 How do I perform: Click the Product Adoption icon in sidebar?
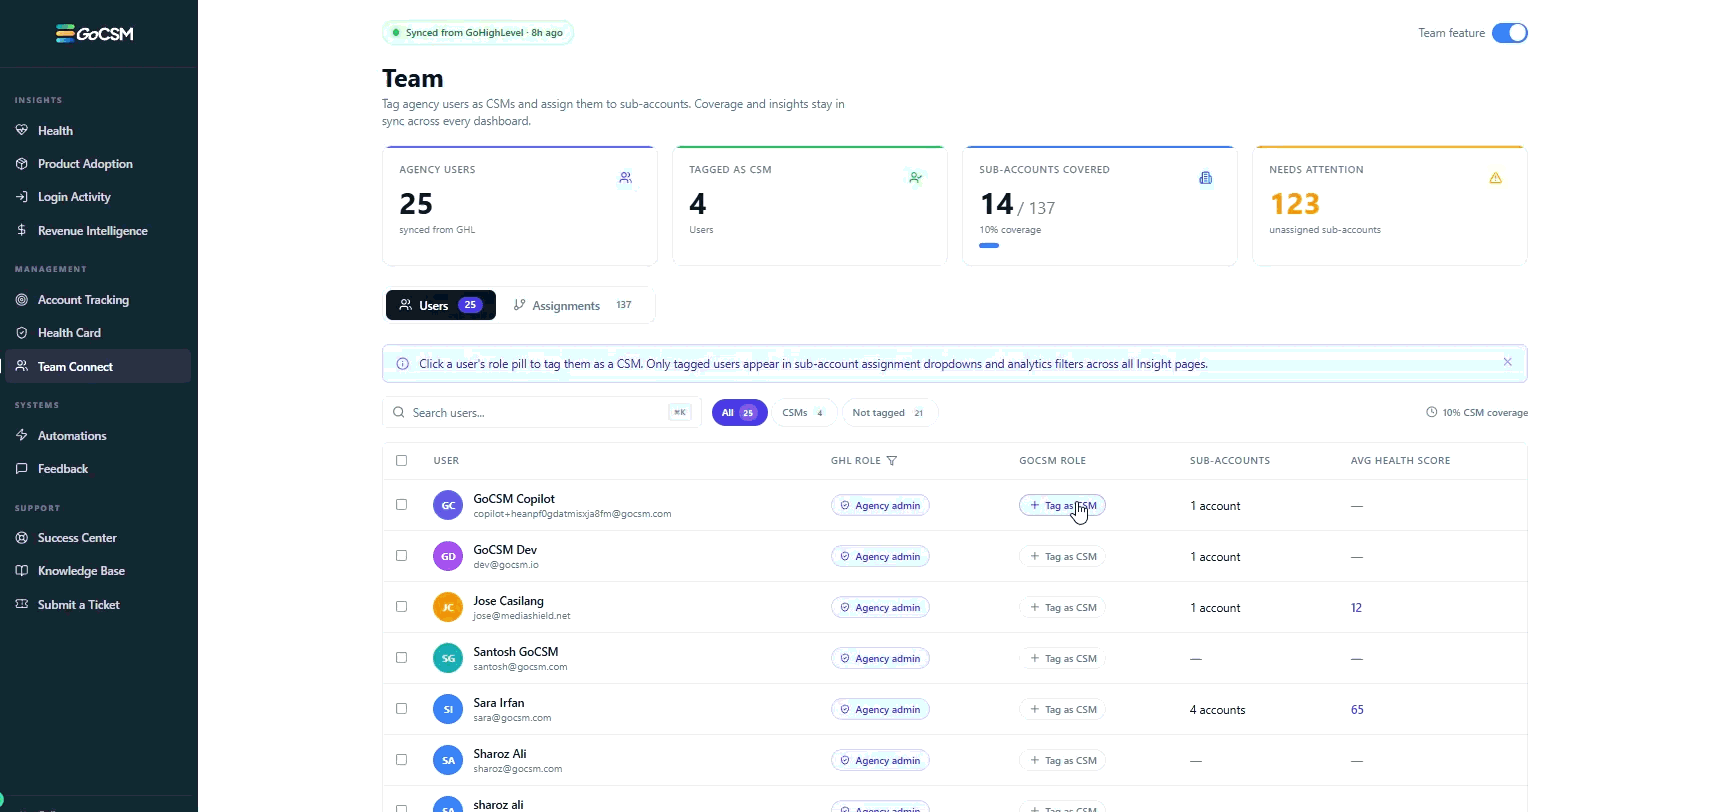coord(22,164)
